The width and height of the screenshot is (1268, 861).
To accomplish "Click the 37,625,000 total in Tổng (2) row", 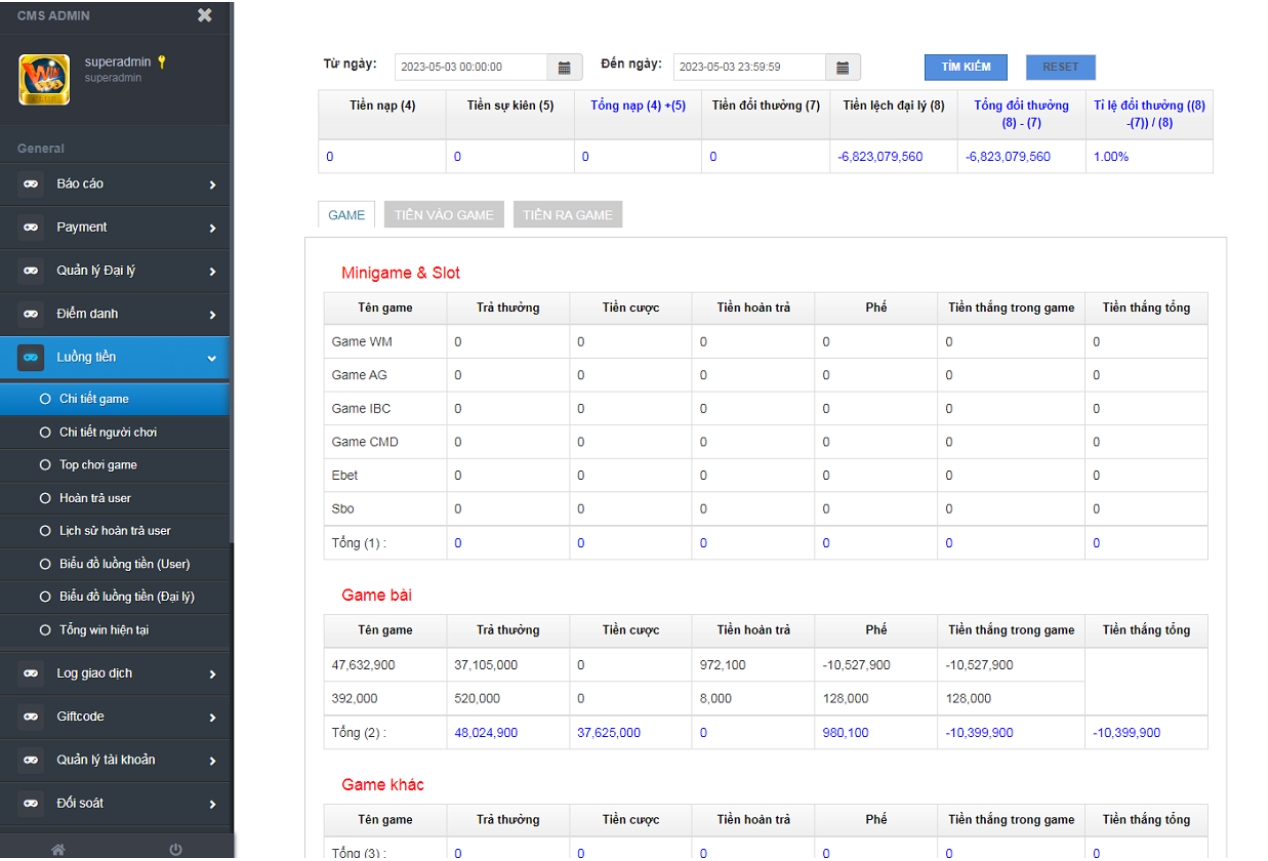I will pos(609,733).
